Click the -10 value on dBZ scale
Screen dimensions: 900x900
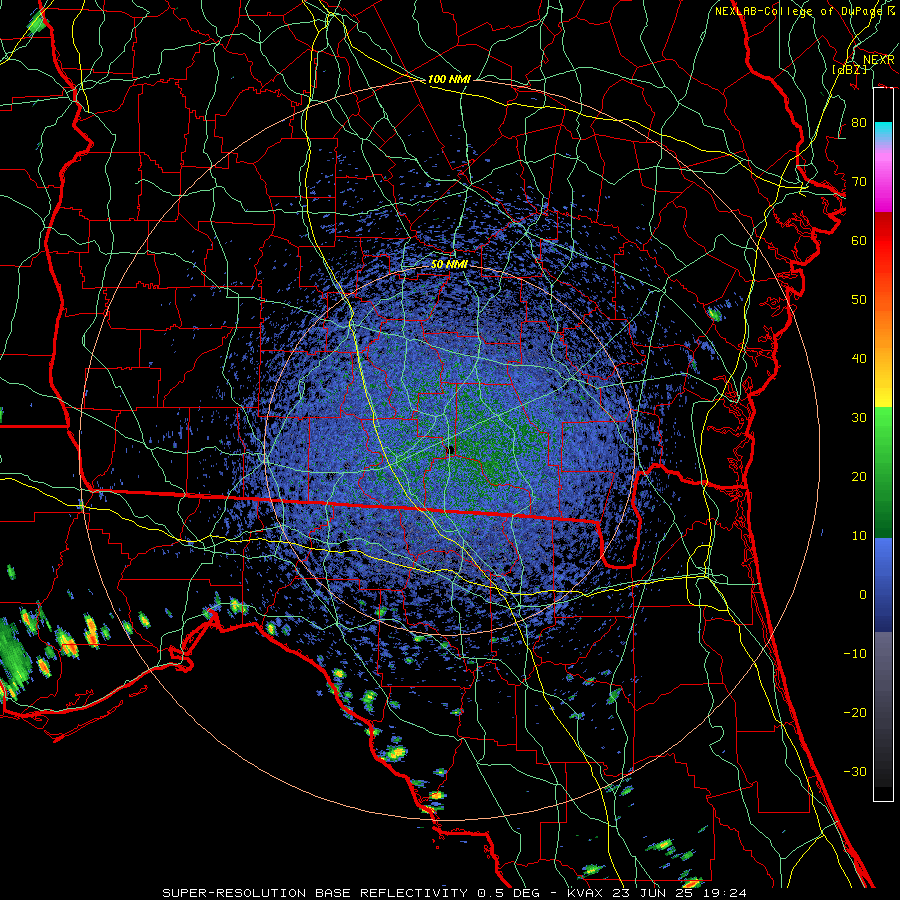(x=855, y=654)
